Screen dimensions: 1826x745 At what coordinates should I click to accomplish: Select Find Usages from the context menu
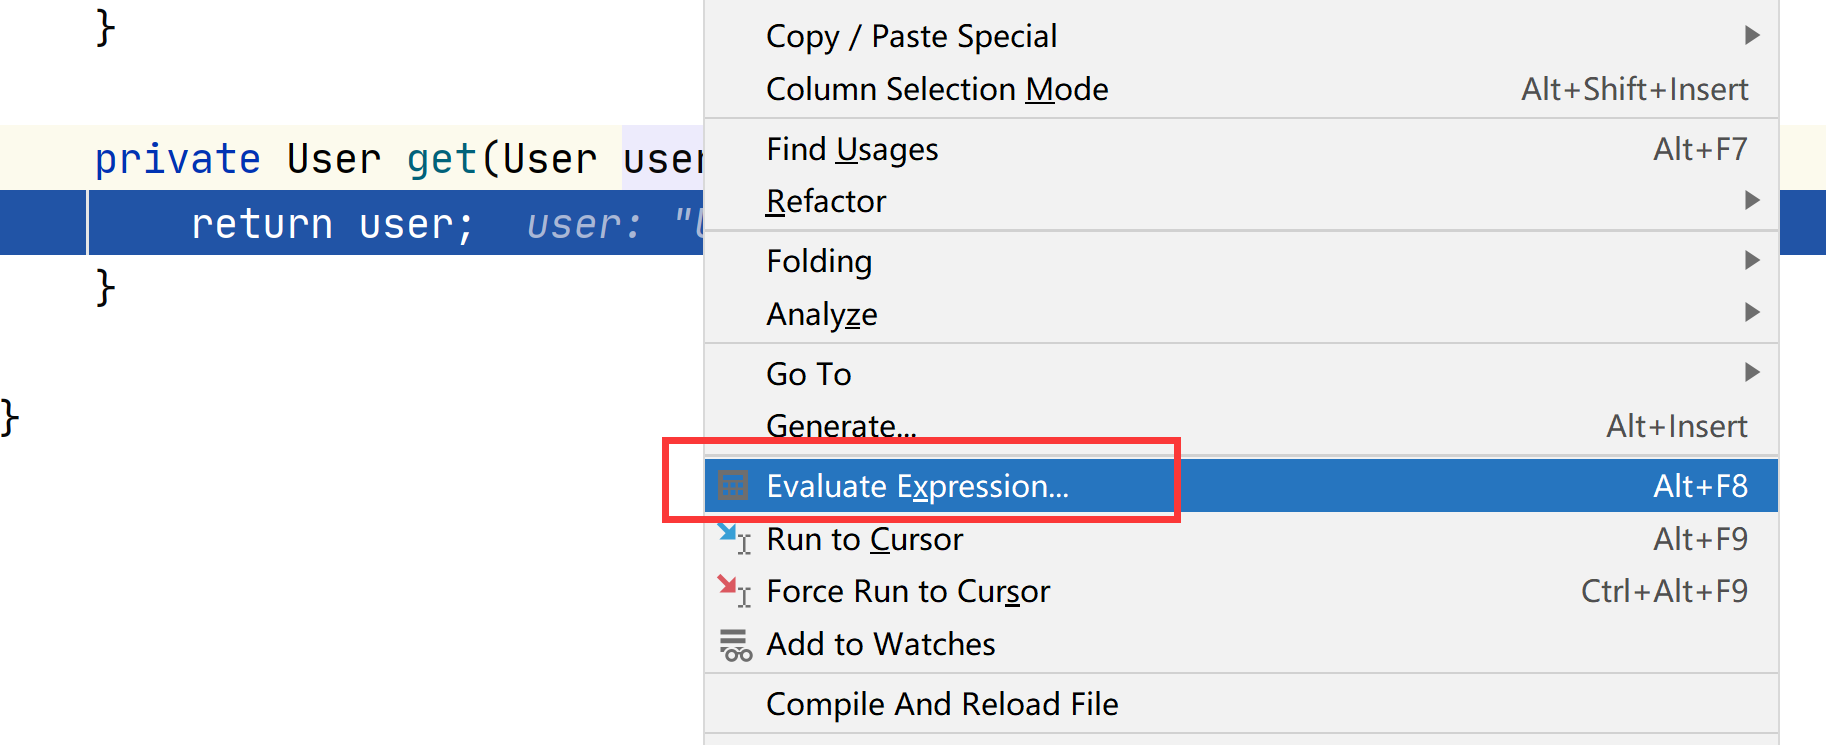[x=852, y=149]
